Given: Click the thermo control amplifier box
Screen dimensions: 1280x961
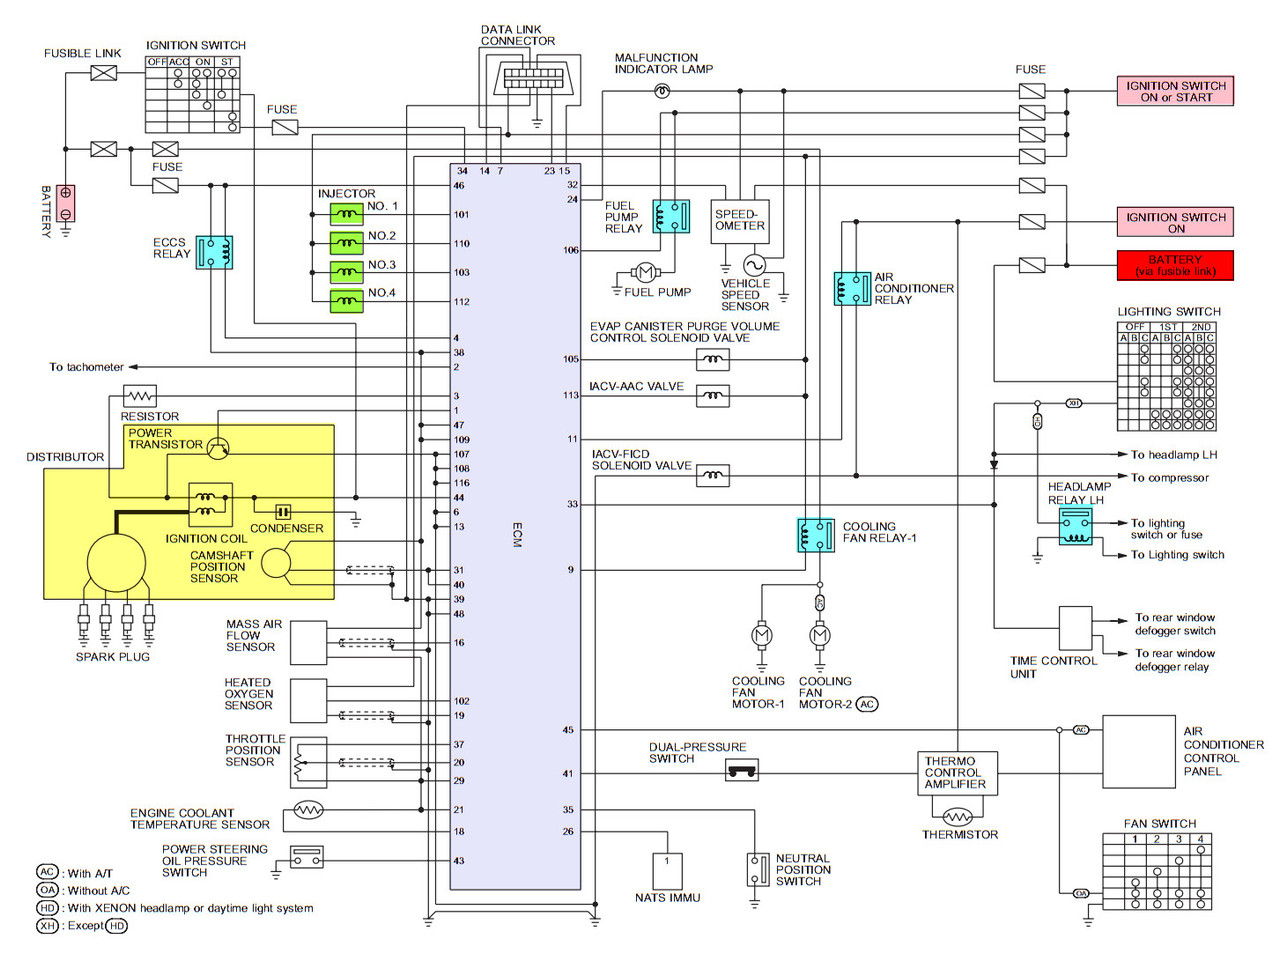Looking at the screenshot, I should click(957, 773).
